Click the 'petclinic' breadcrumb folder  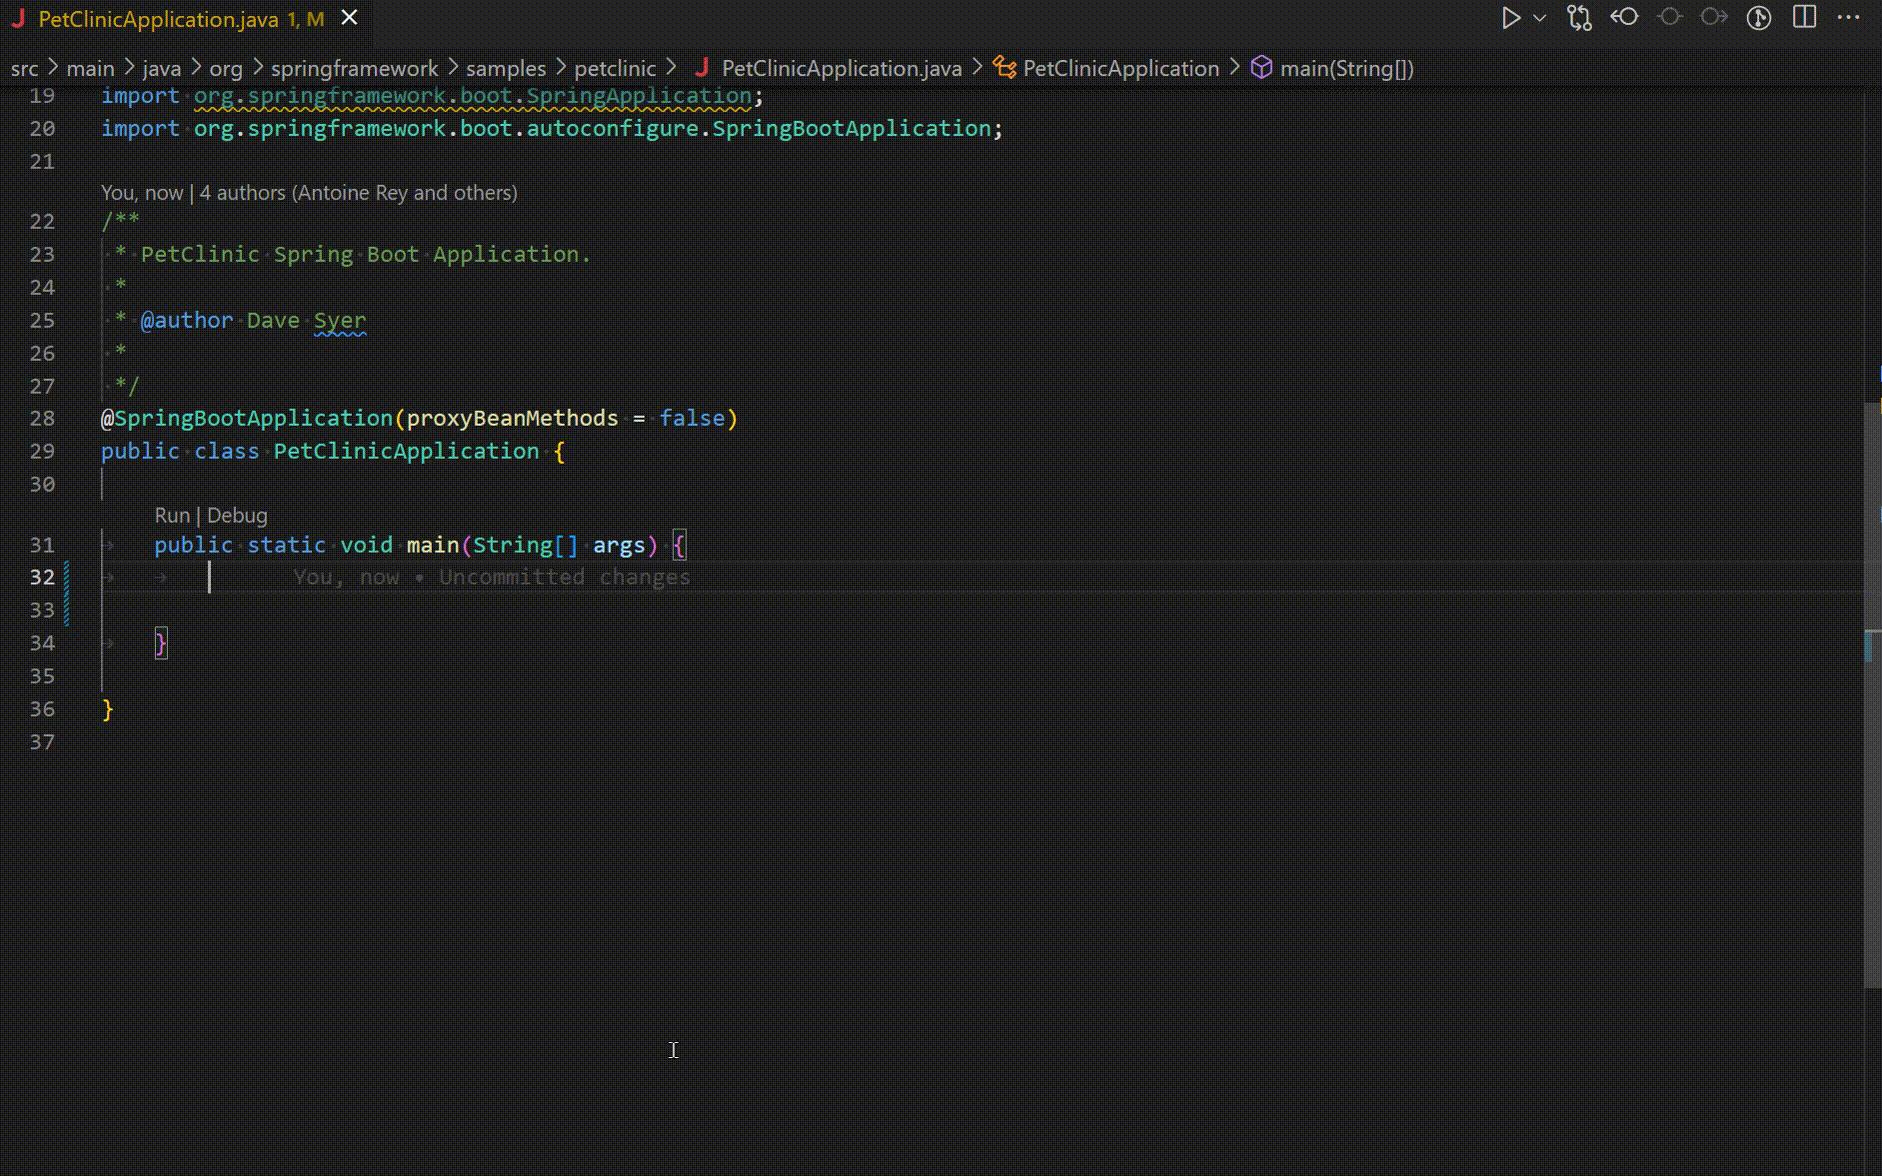point(615,68)
